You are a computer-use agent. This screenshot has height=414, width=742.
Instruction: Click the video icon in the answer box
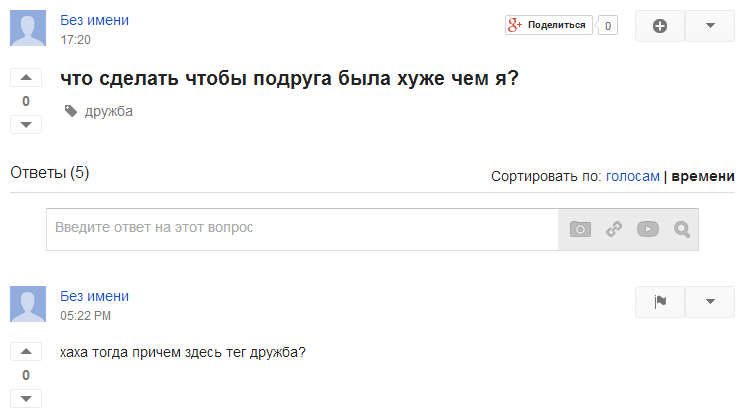[648, 229]
